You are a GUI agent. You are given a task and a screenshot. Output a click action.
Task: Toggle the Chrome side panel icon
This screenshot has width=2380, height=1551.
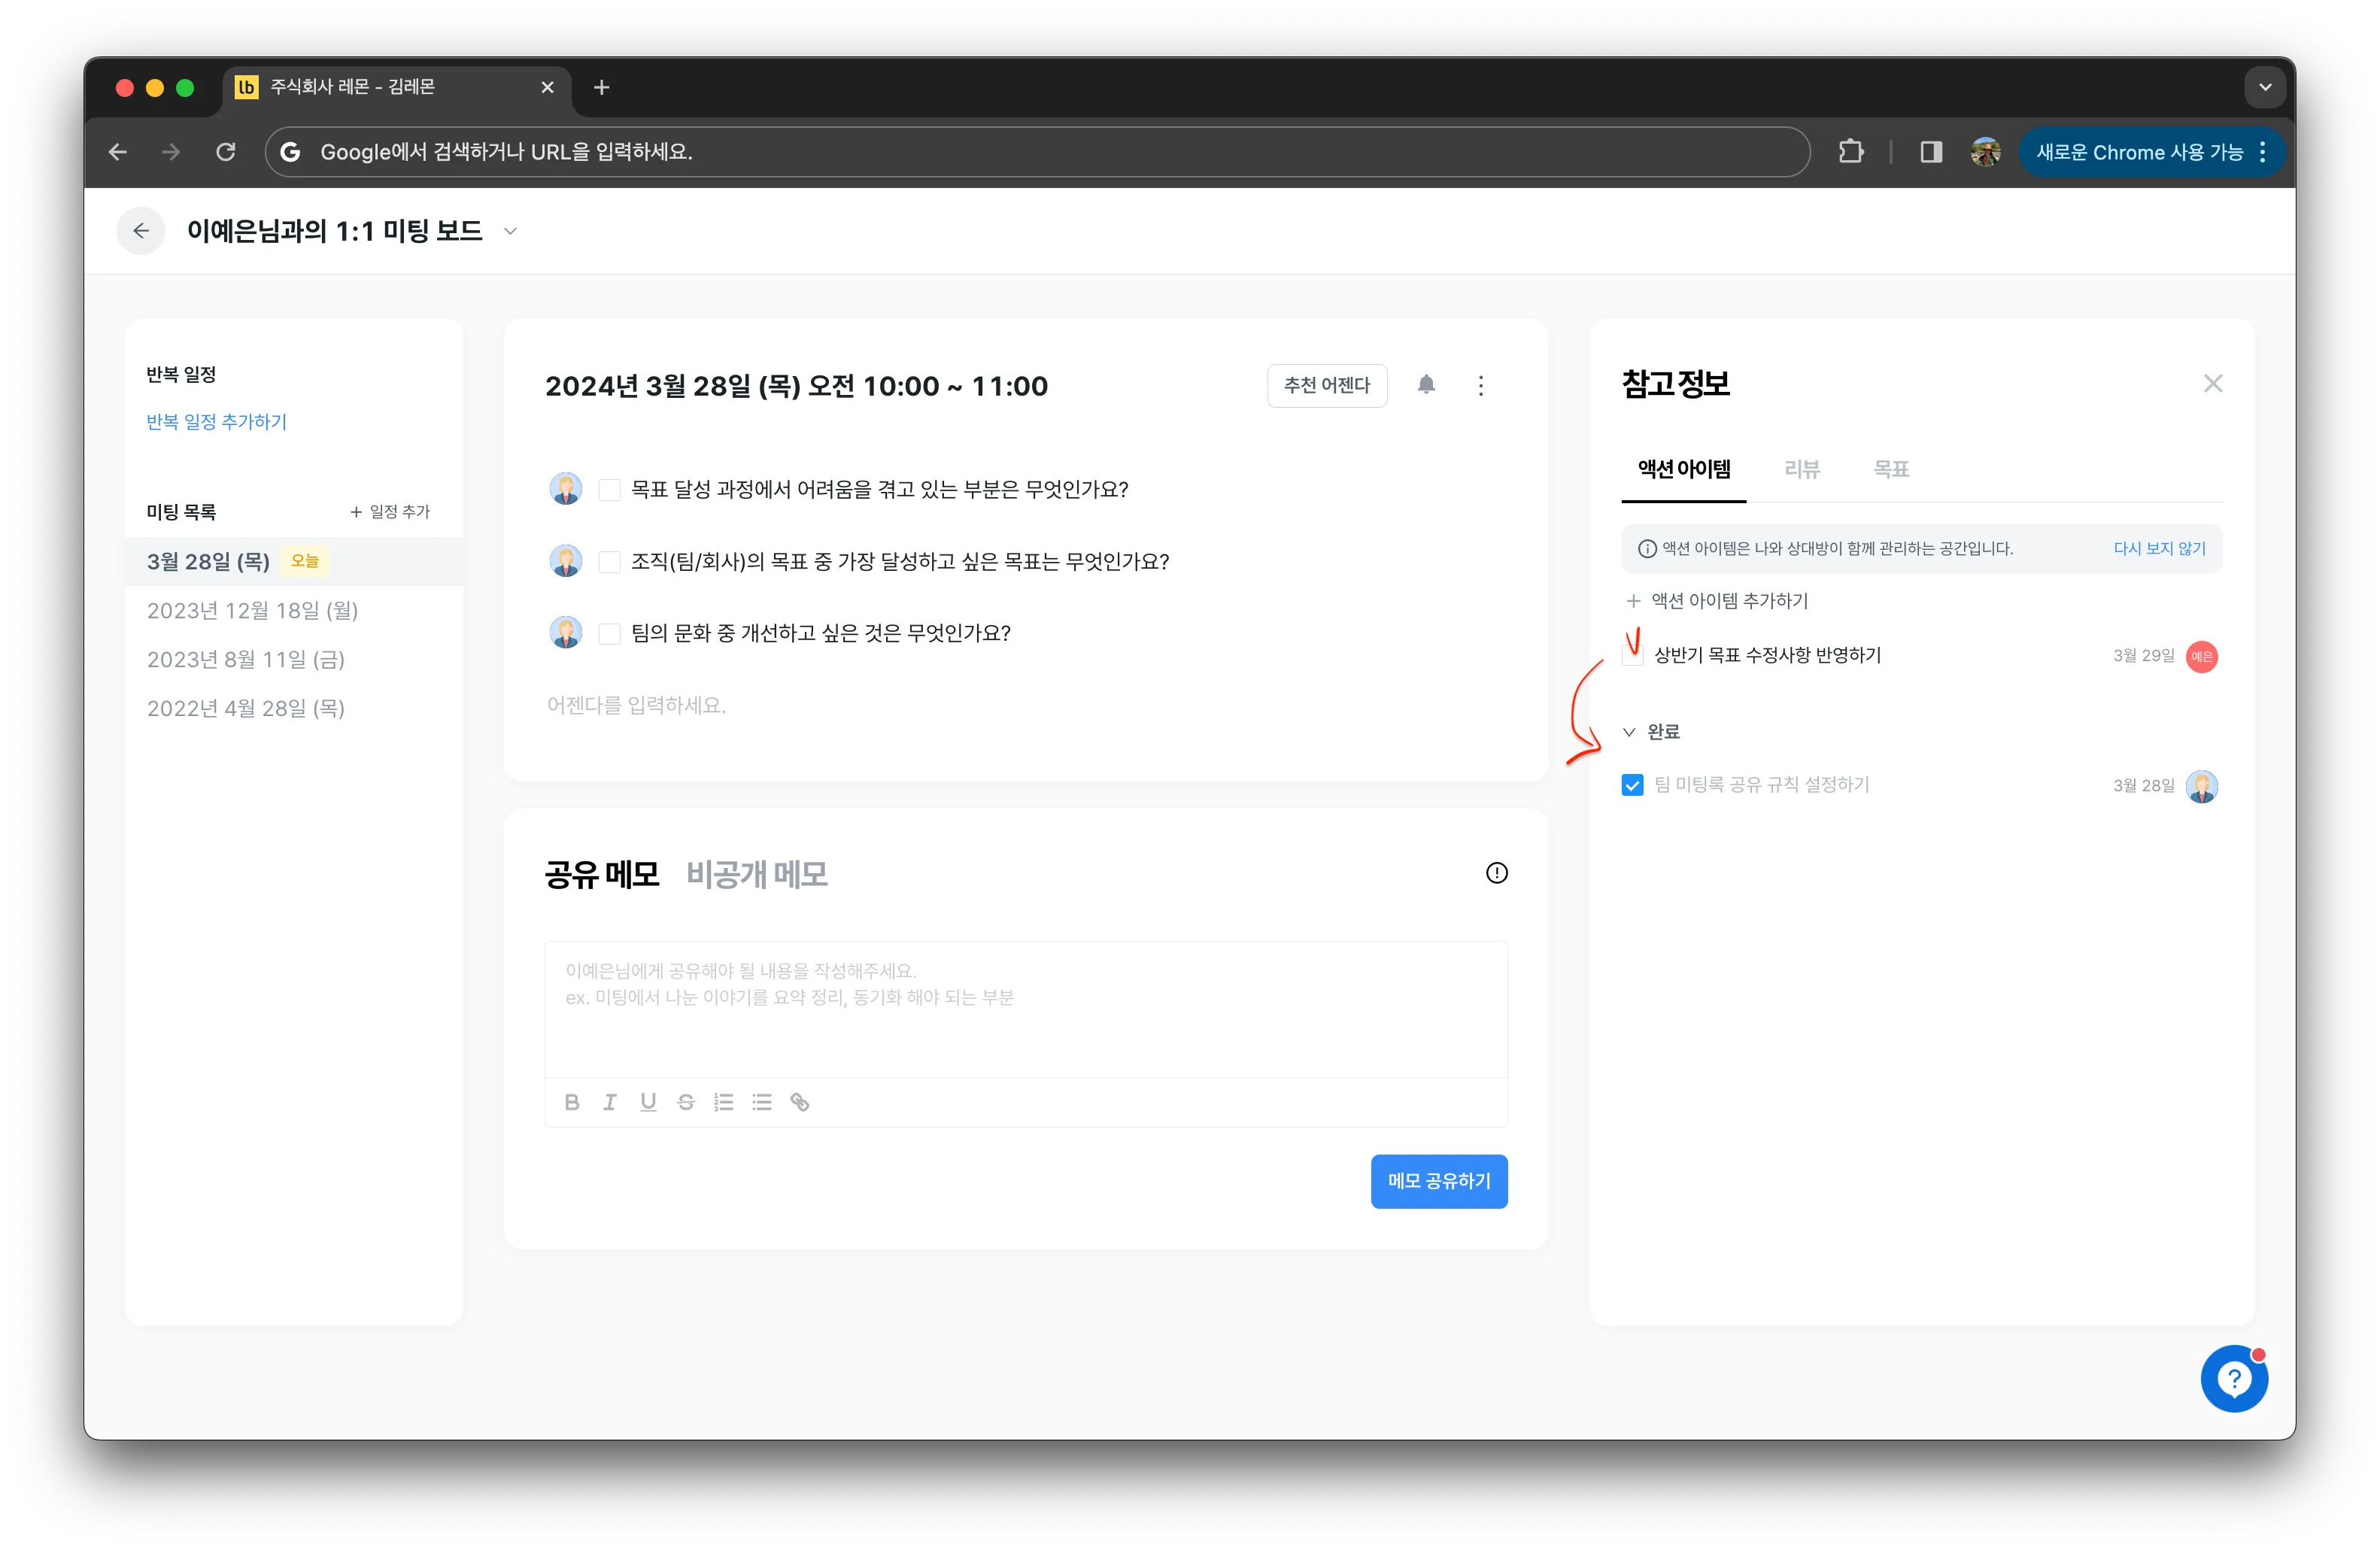[1931, 152]
